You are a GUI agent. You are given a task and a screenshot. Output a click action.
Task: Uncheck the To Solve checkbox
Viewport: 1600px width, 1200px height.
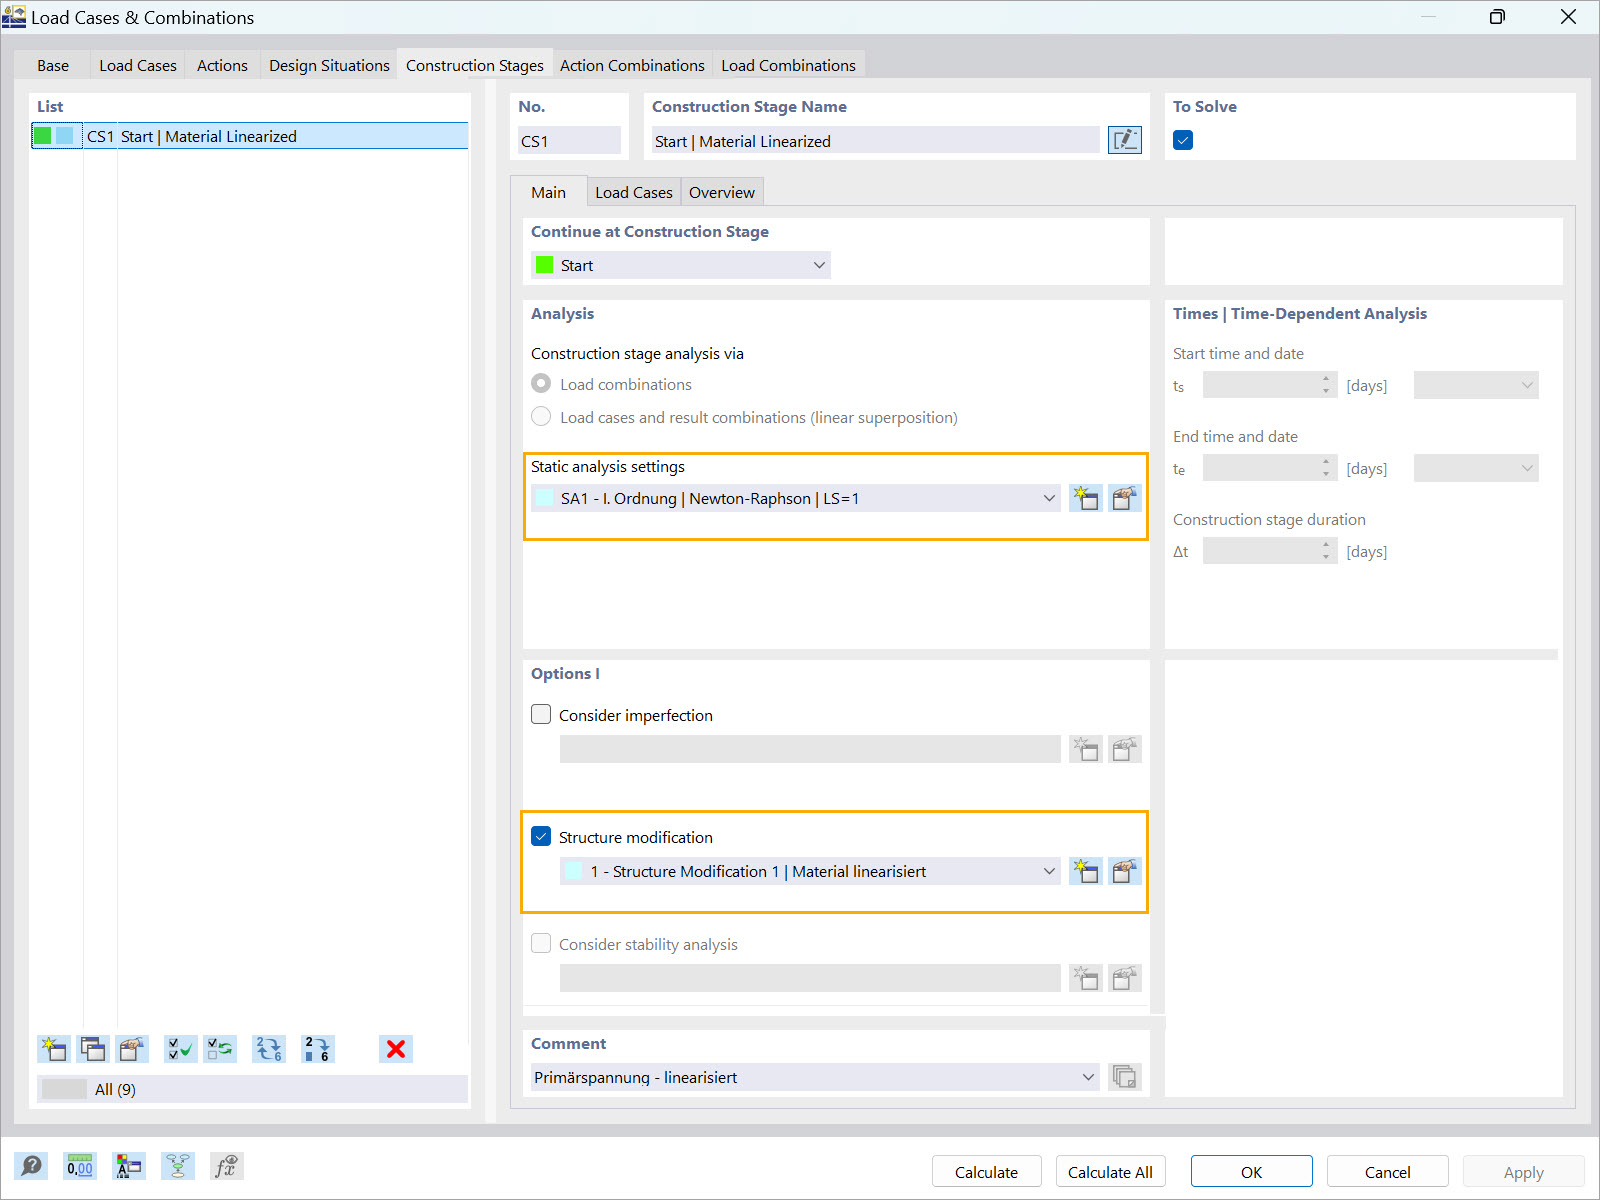1183,140
